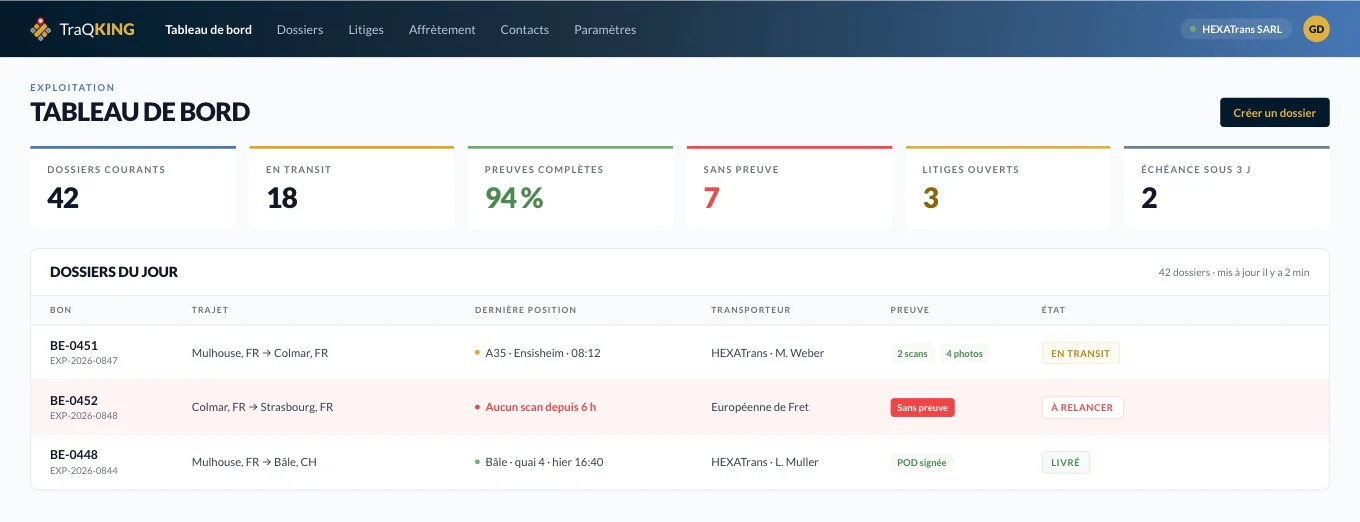Click carrier HEXATrans · L. Muller
1360x522 pixels.
765,462
